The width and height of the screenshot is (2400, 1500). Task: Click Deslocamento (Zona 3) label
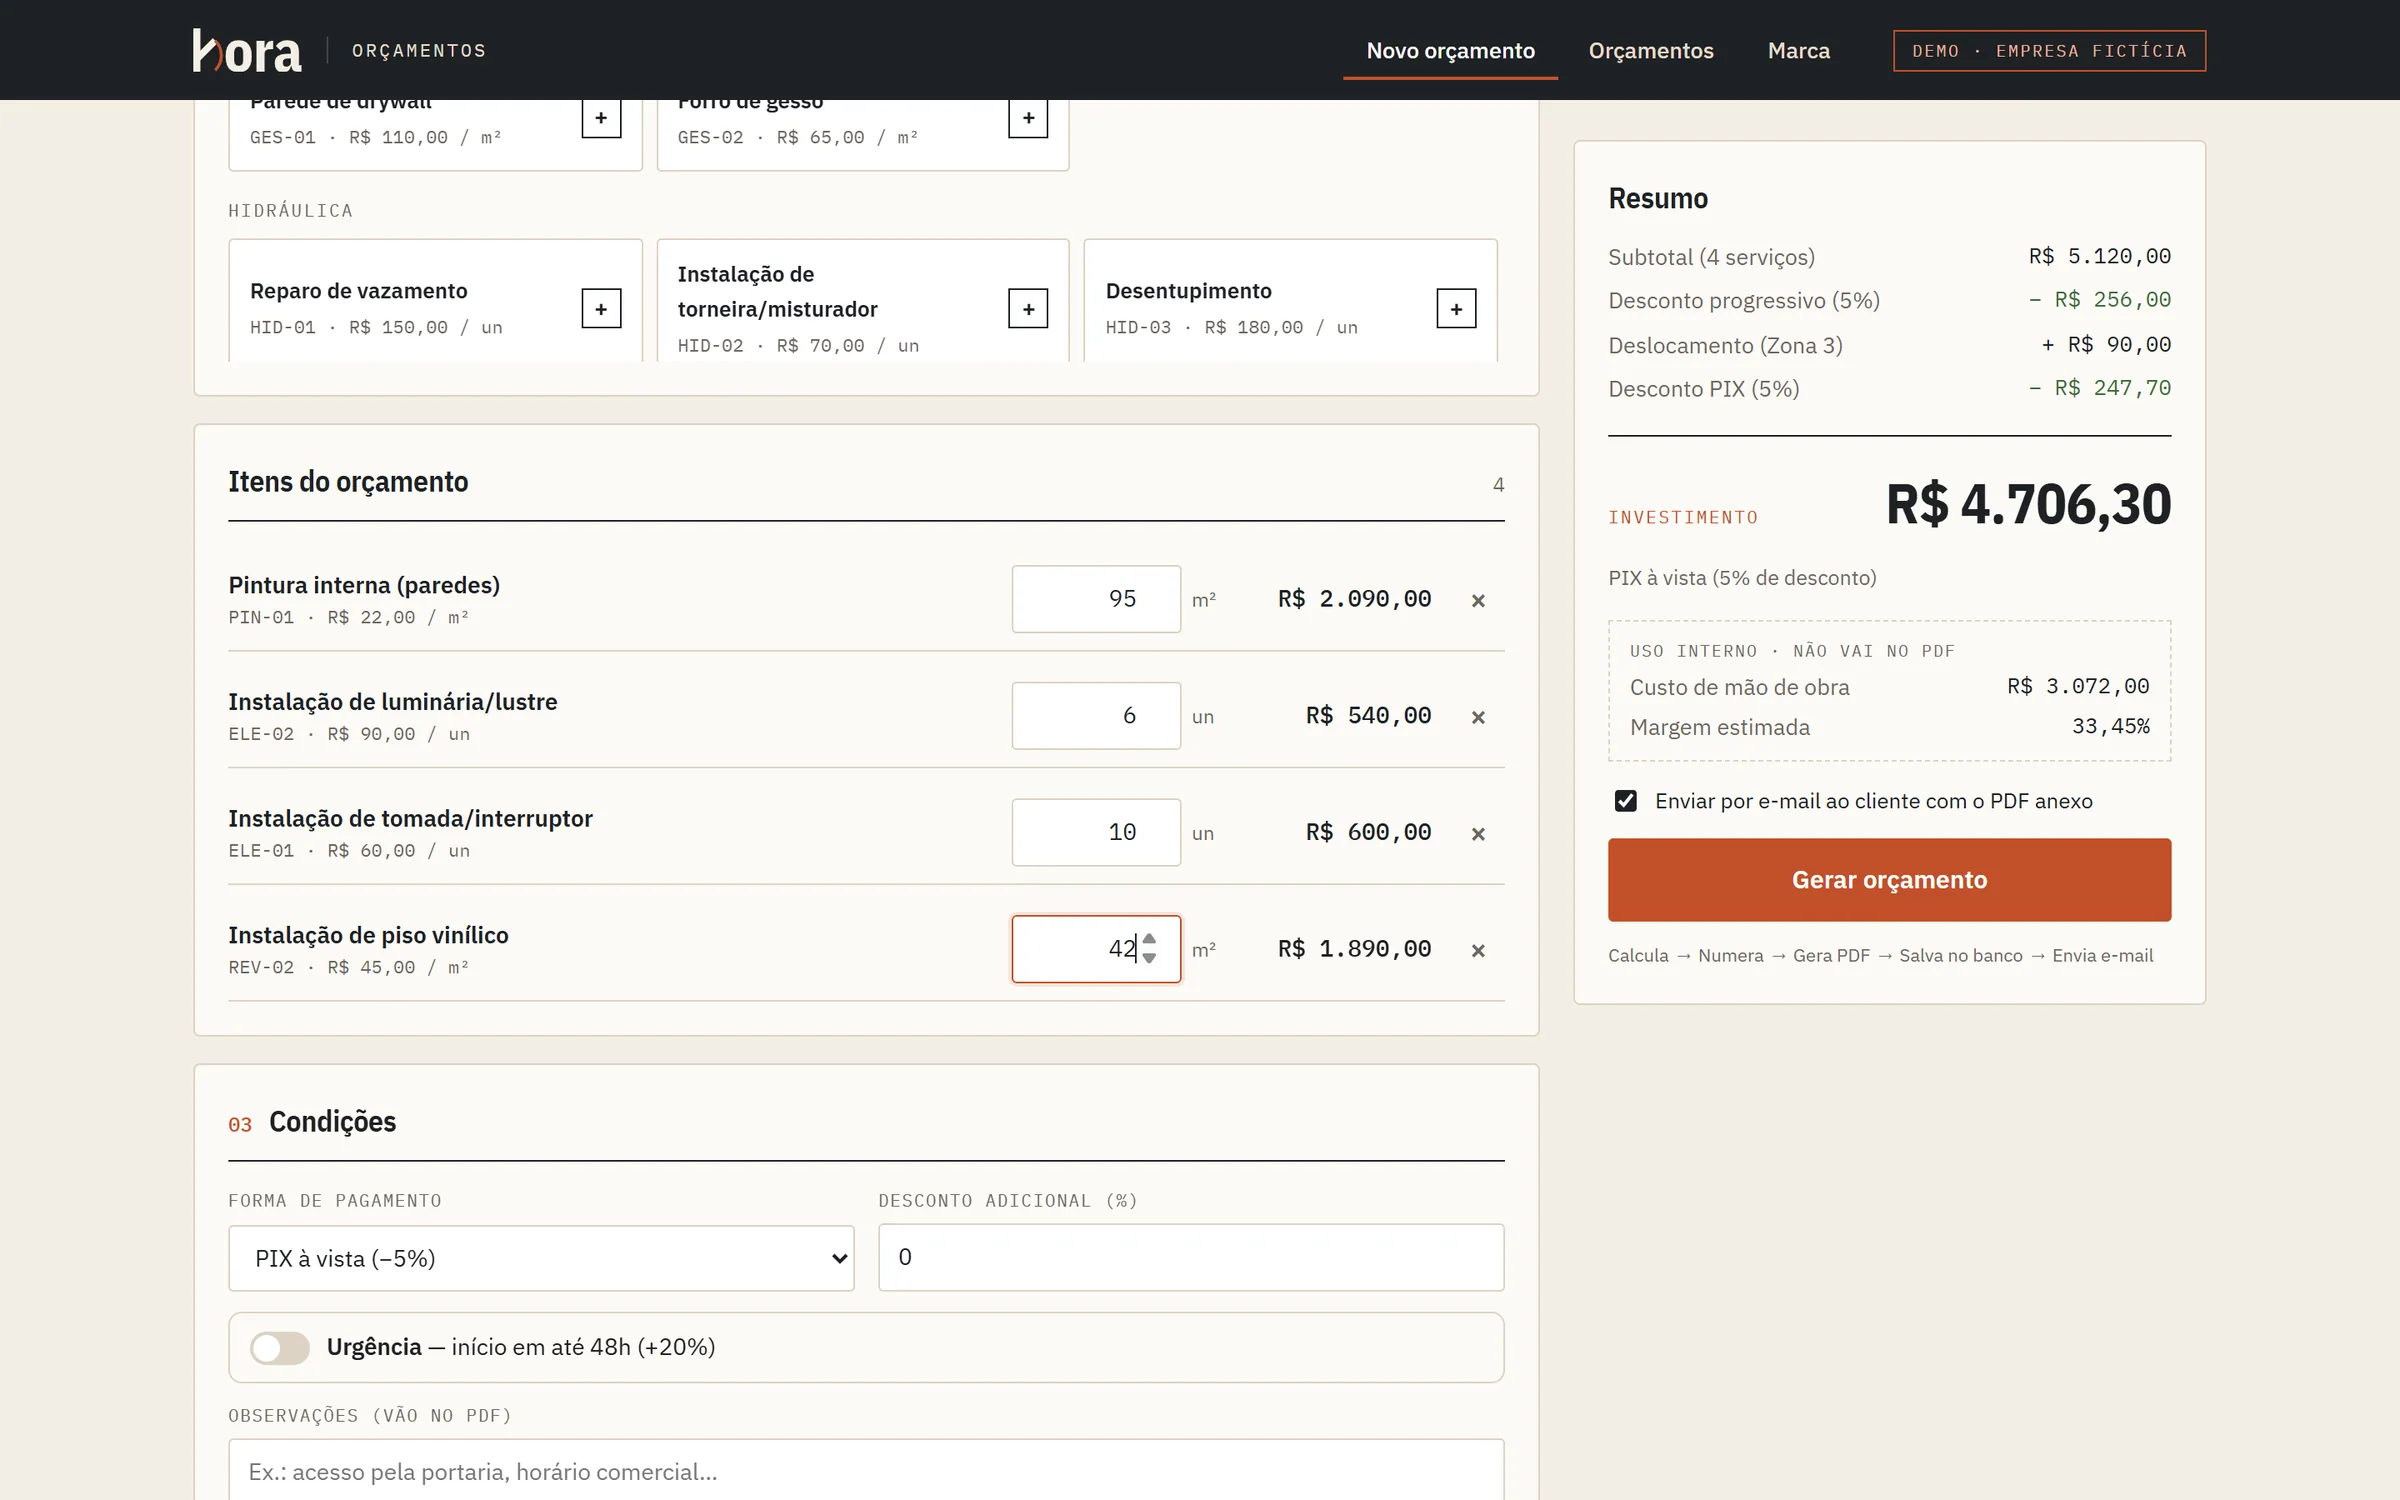[1725, 345]
